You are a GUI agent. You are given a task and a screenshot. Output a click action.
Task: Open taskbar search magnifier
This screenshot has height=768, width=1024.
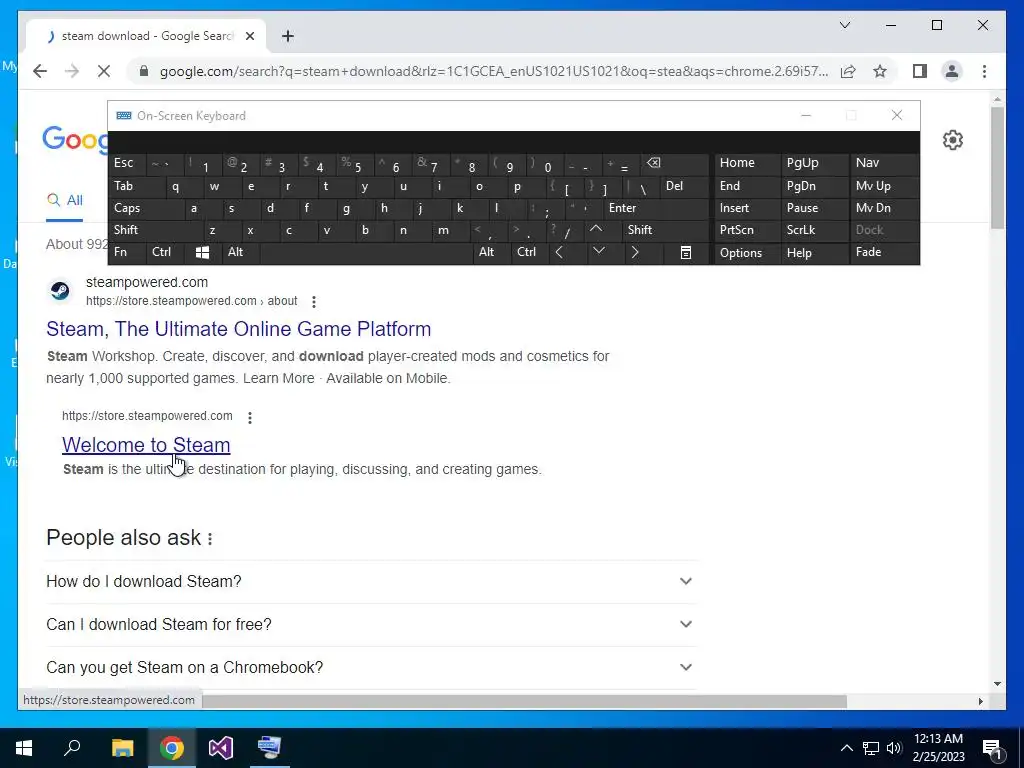pyautogui.click(x=72, y=748)
